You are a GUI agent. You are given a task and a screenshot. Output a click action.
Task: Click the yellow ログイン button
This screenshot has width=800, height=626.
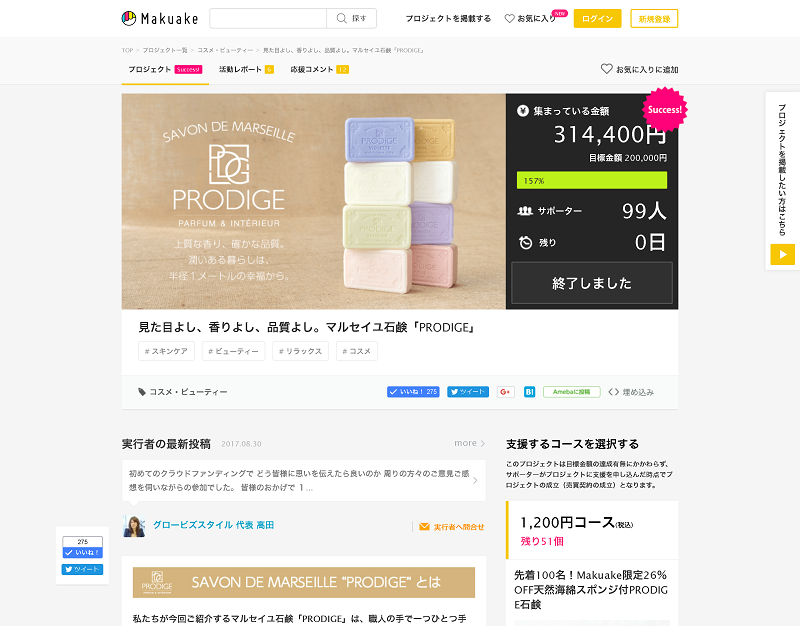tap(597, 18)
